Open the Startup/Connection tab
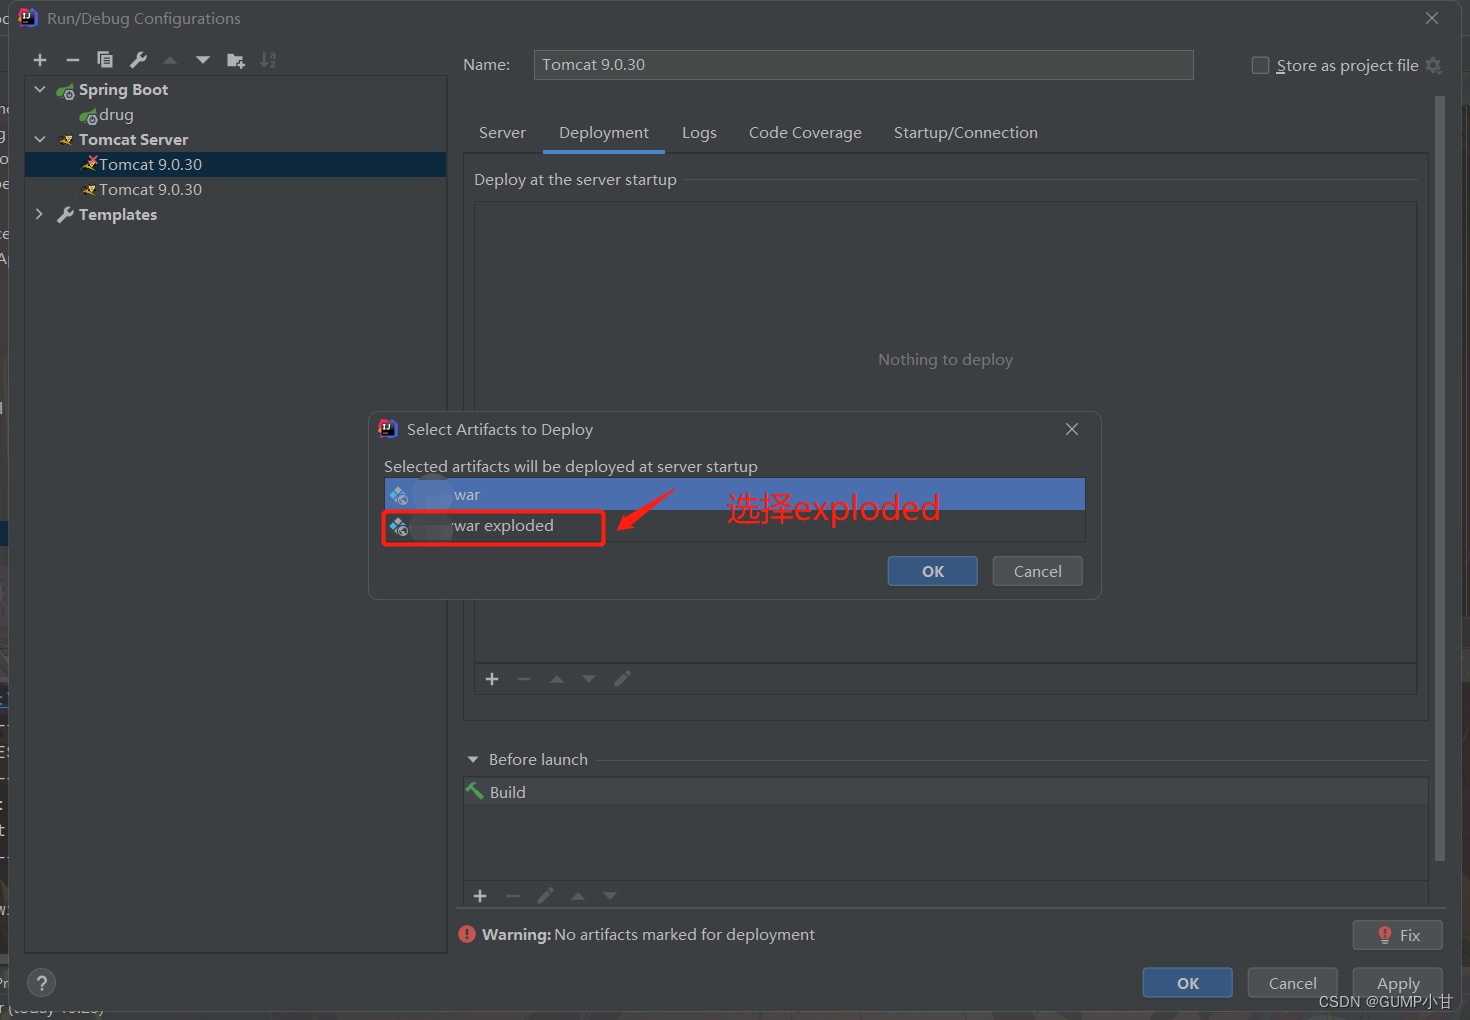Screen dimensions: 1470x1020 point(966,132)
